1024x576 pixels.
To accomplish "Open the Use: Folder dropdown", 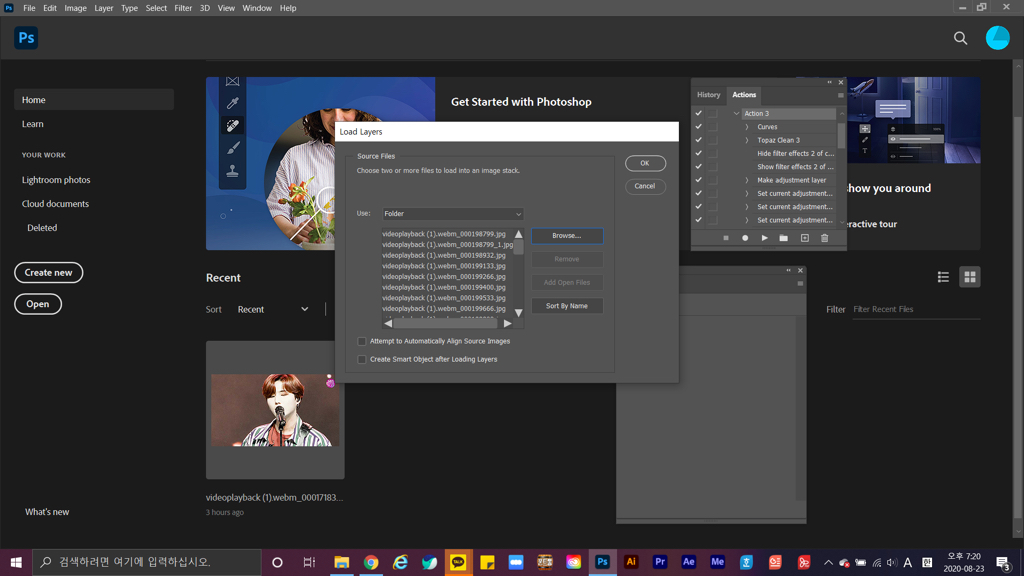I will click(x=453, y=214).
